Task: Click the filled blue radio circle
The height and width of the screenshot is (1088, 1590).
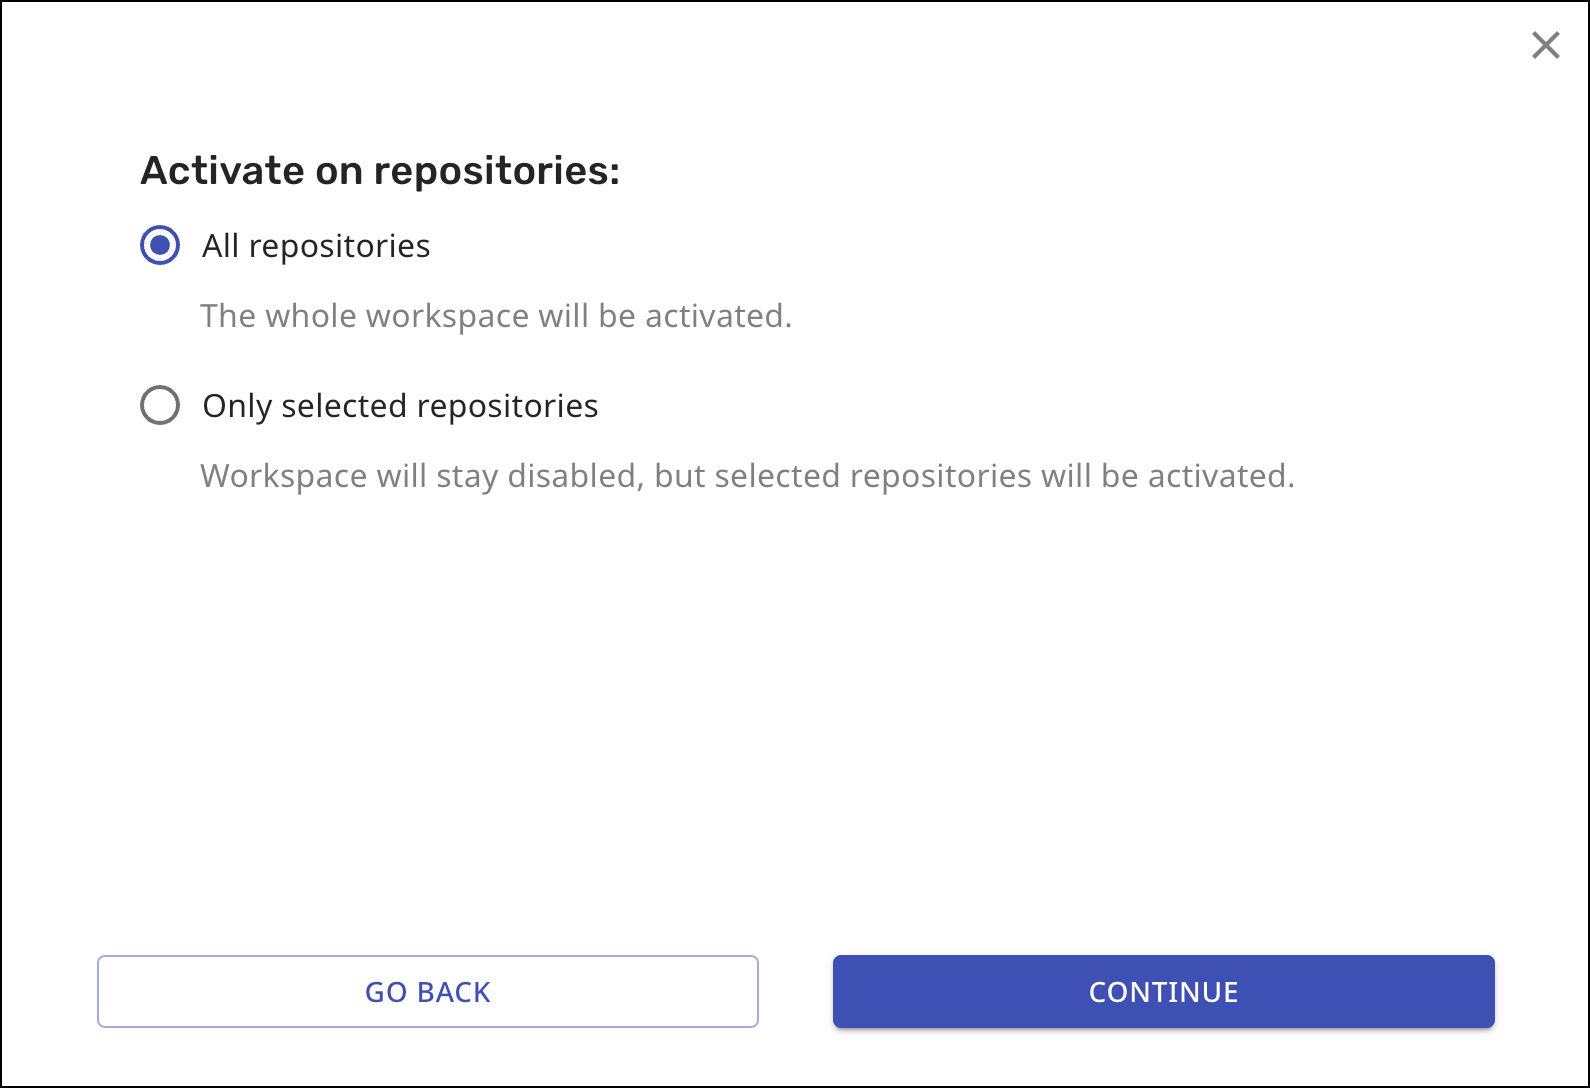Action: [160, 245]
